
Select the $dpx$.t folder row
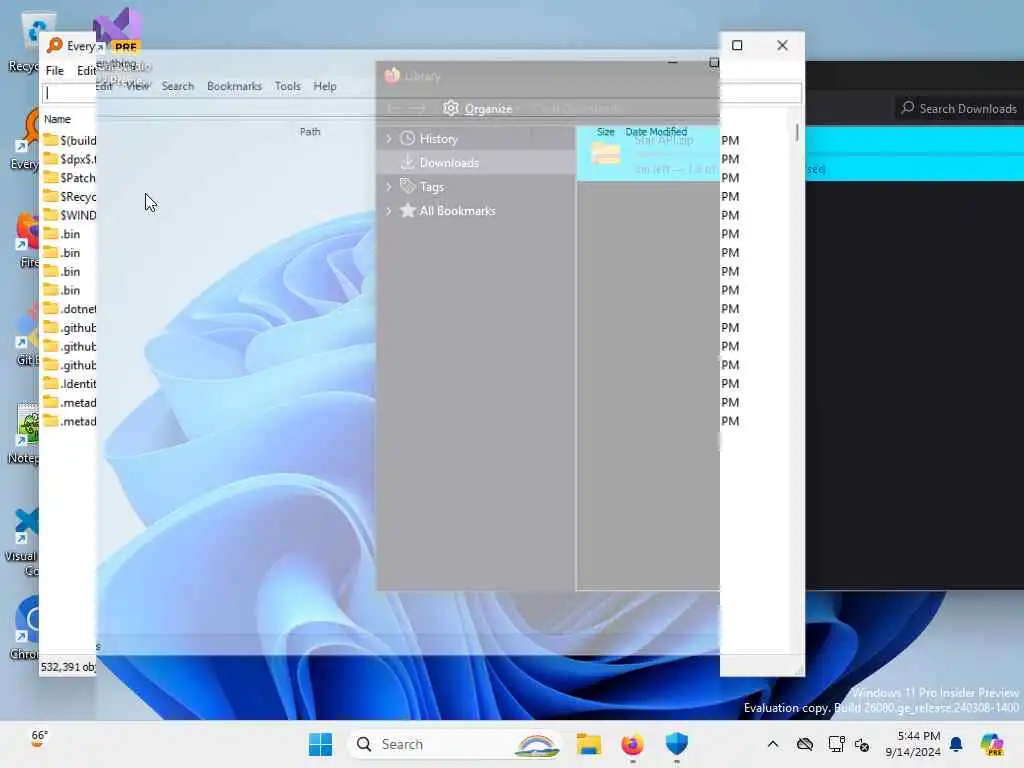point(69,159)
